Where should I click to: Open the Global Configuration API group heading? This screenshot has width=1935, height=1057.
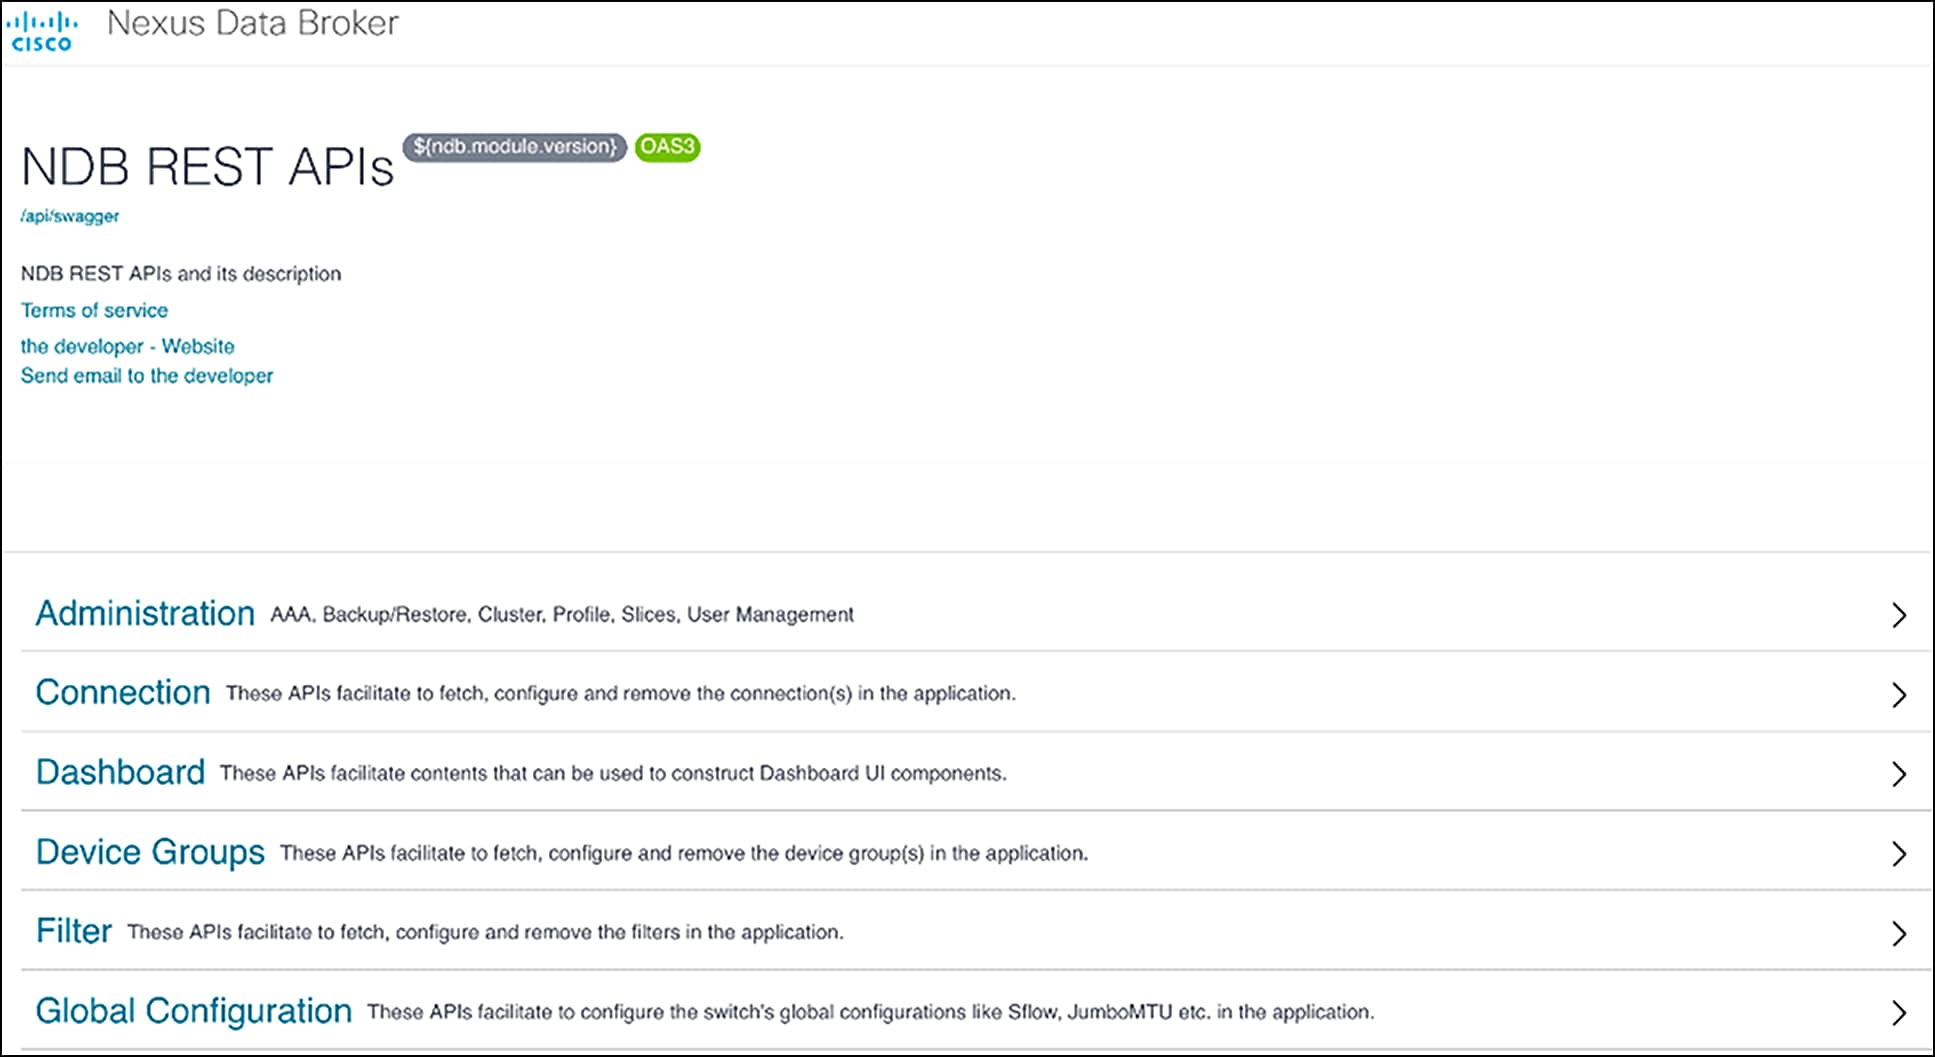193,1011
